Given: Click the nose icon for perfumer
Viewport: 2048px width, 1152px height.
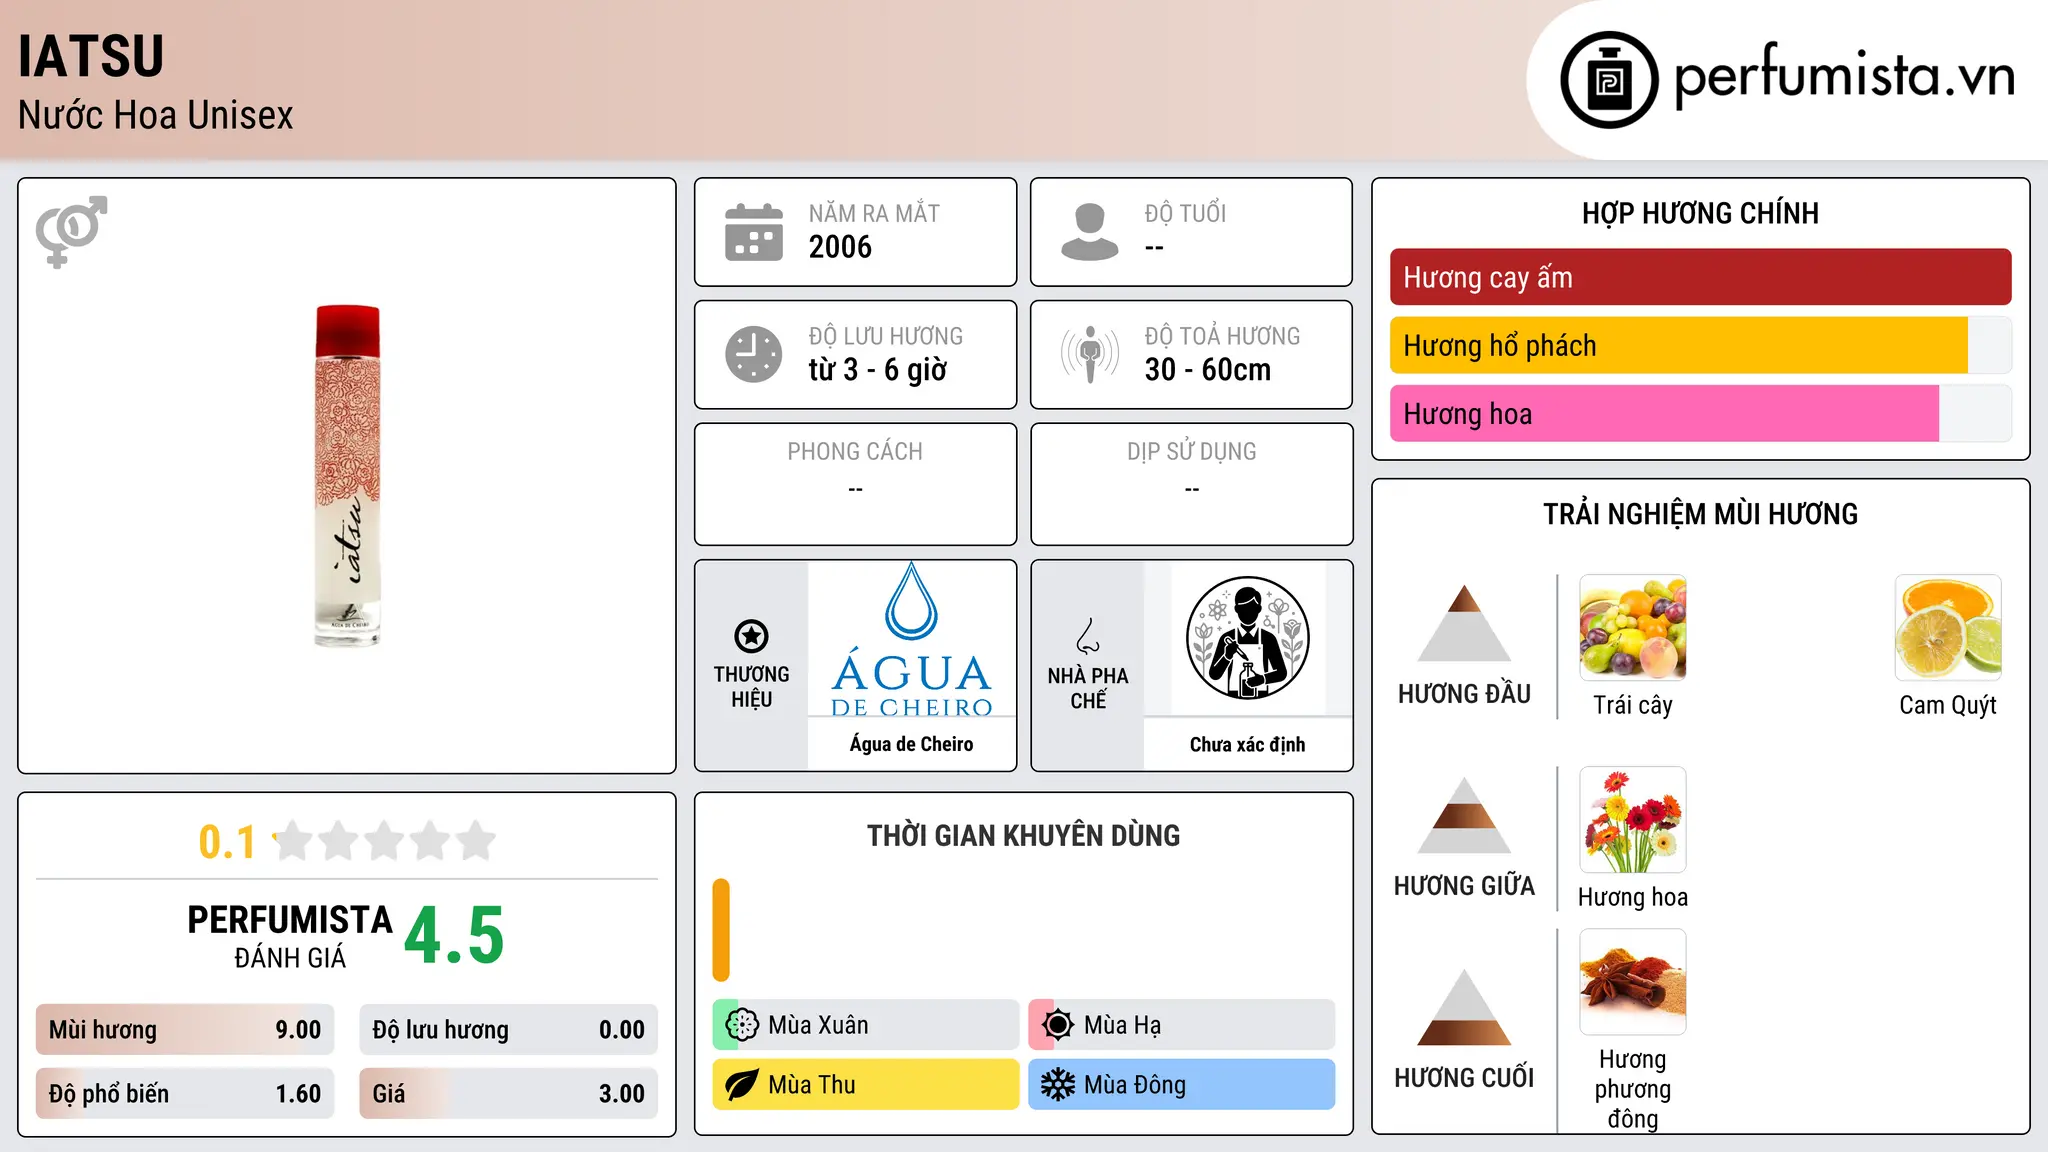Looking at the screenshot, I should coord(1088,636).
